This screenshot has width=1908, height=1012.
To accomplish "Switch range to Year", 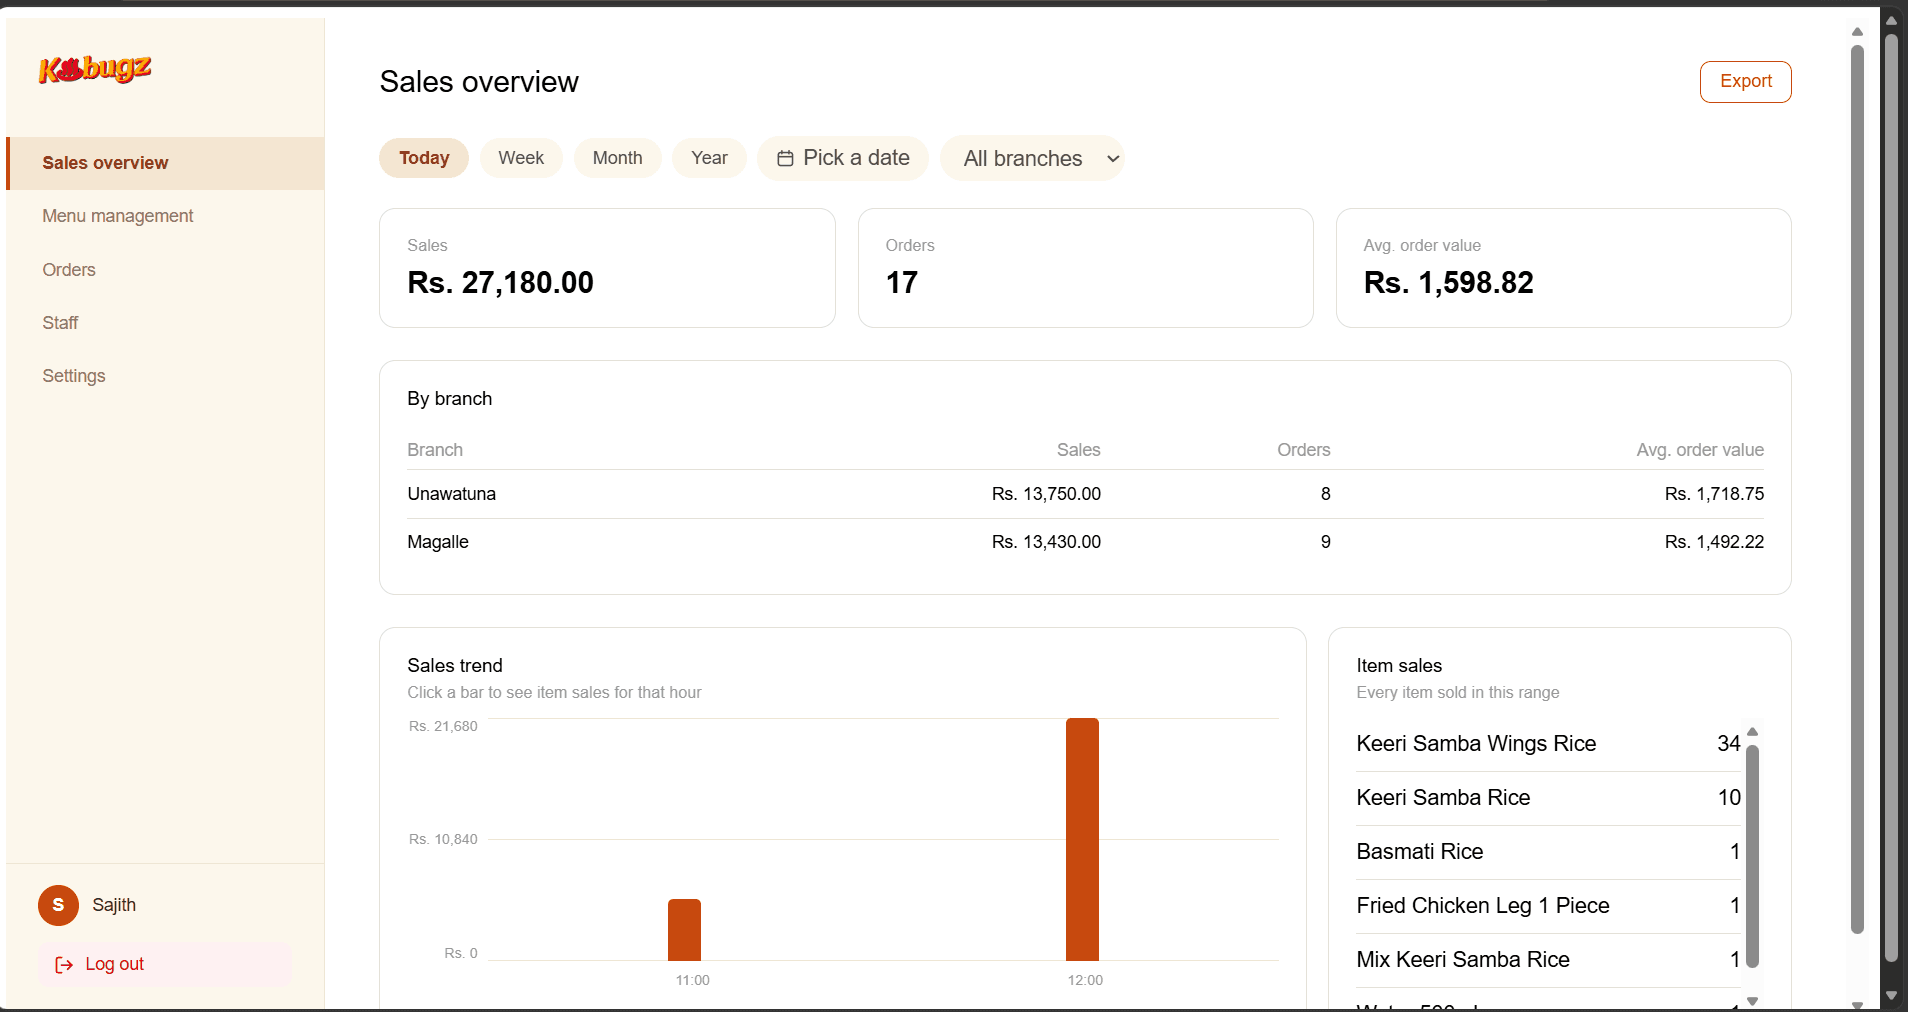I will (x=709, y=158).
